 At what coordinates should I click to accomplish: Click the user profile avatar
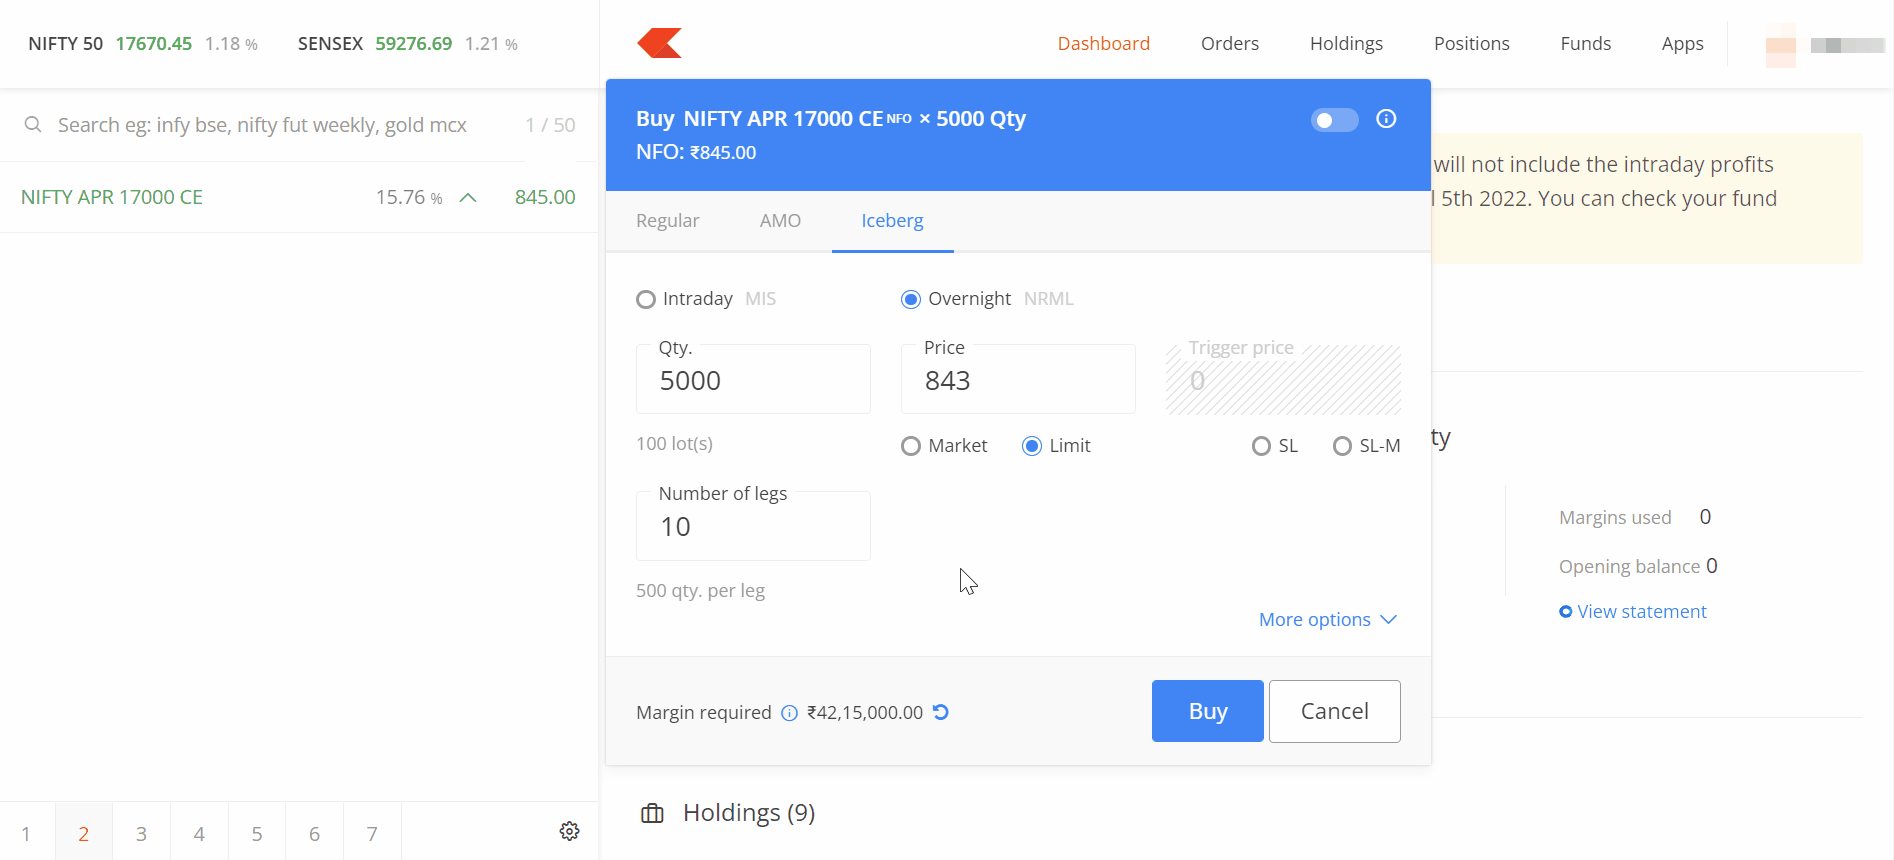pyautogui.click(x=1780, y=45)
